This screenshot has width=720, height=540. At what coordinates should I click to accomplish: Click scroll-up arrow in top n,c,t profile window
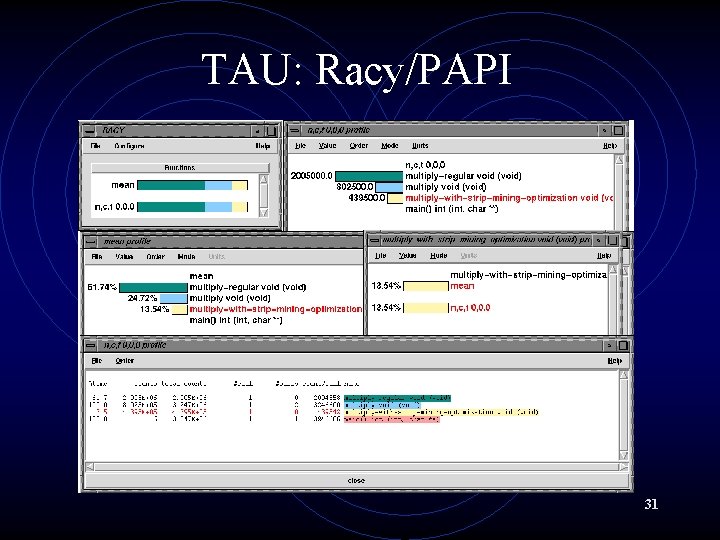click(x=619, y=160)
